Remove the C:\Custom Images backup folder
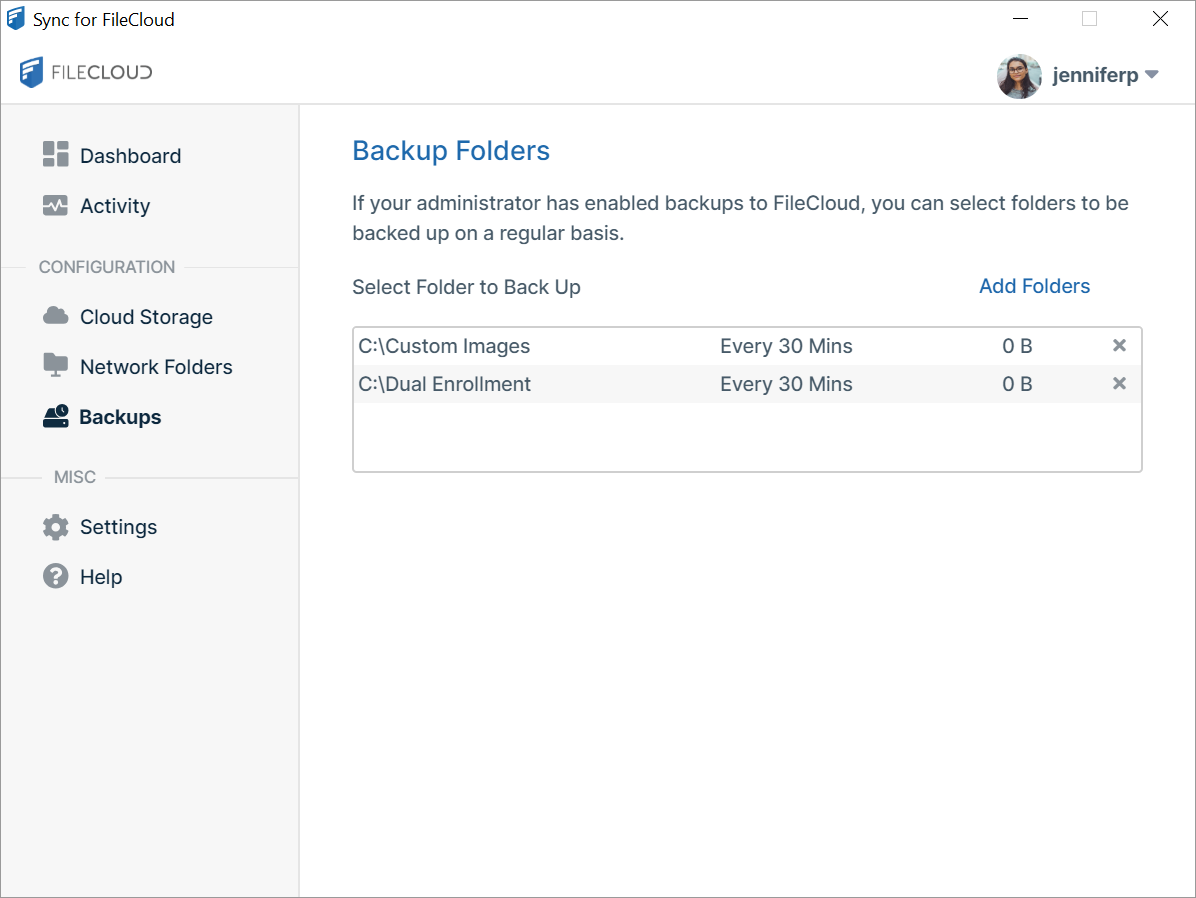This screenshot has height=898, width=1196. point(1119,346)
